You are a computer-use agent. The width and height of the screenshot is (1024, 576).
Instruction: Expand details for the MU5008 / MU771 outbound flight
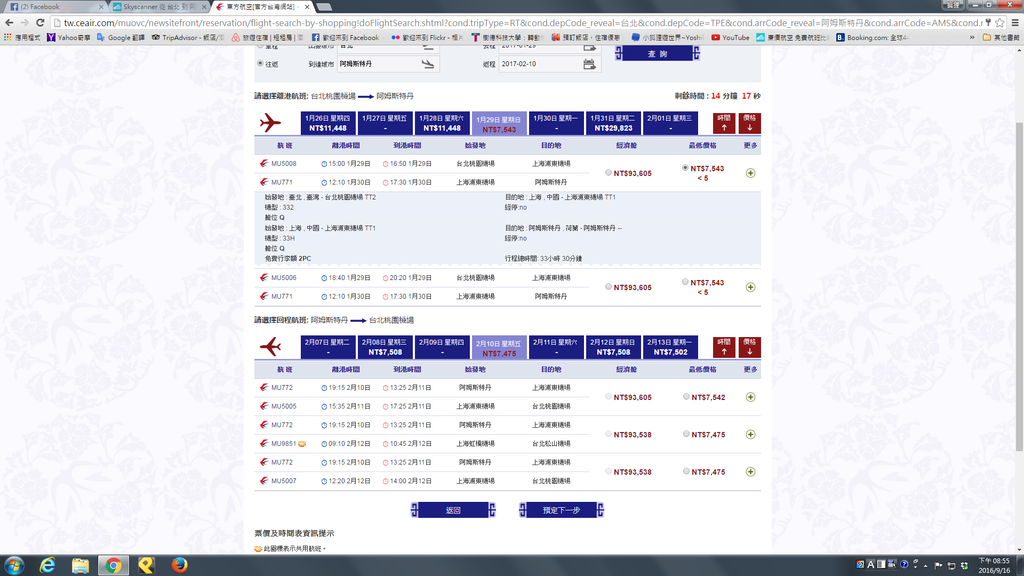click(750, 173)
